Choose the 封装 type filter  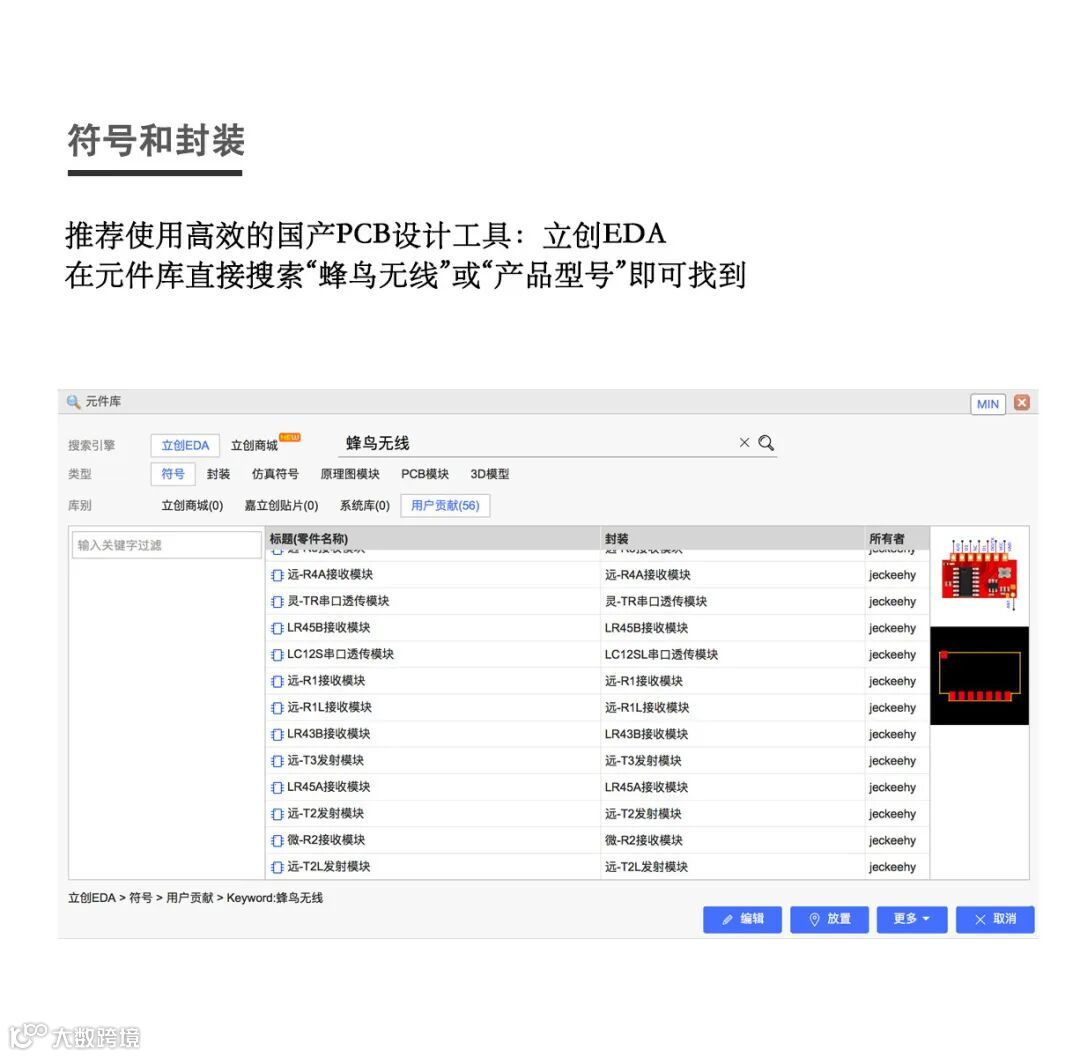pyautogui.click(x=218, y=474)
